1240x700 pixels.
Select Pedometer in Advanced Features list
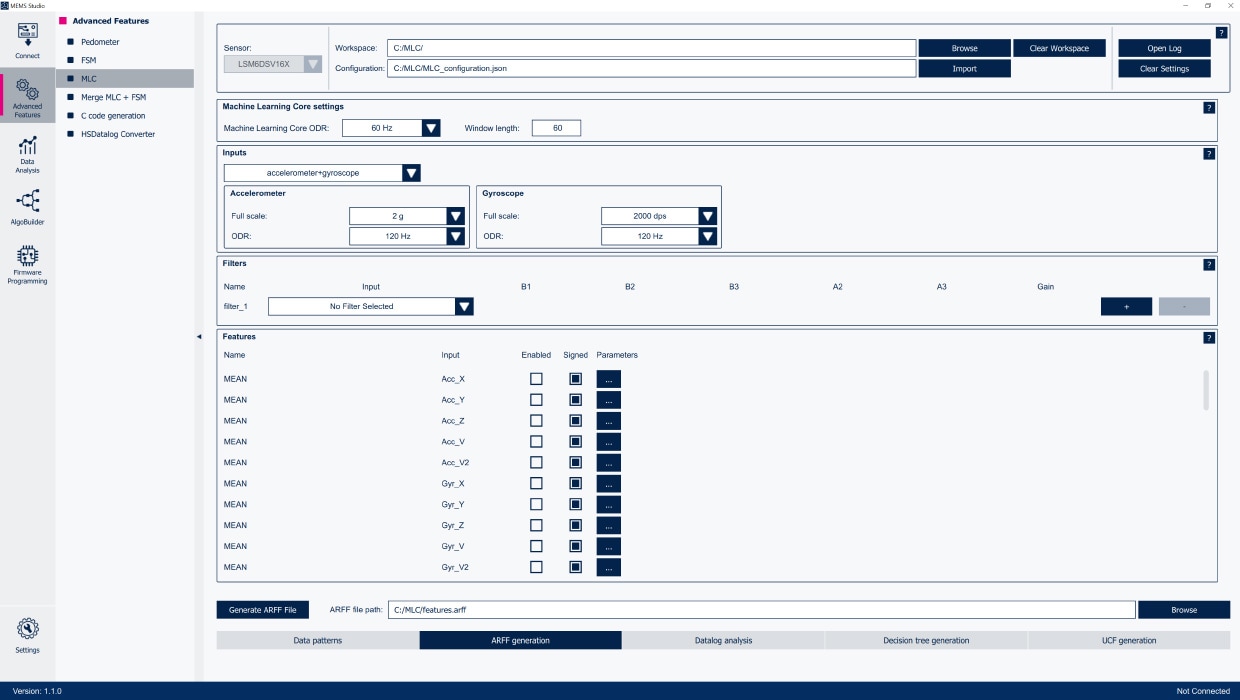click(100, 42)
